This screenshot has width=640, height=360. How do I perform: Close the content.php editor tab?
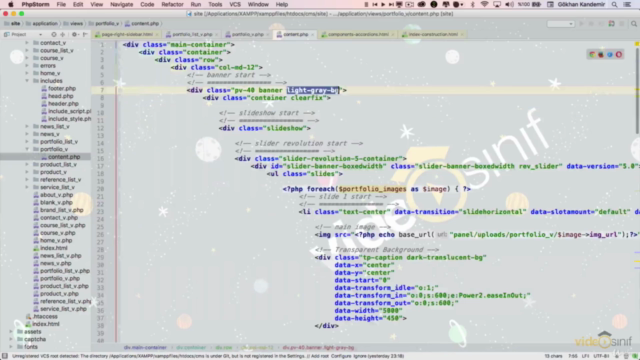[x=313, y=35]
